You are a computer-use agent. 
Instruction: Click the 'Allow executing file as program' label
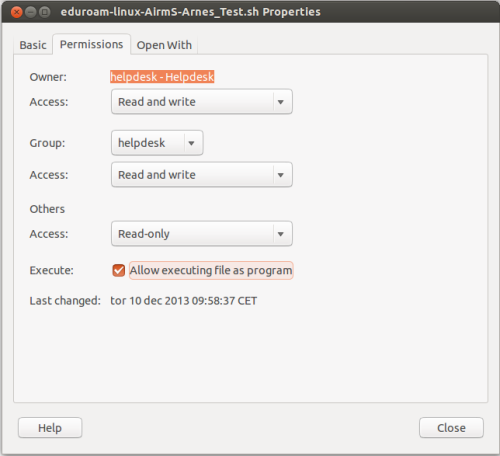(211, 270)
